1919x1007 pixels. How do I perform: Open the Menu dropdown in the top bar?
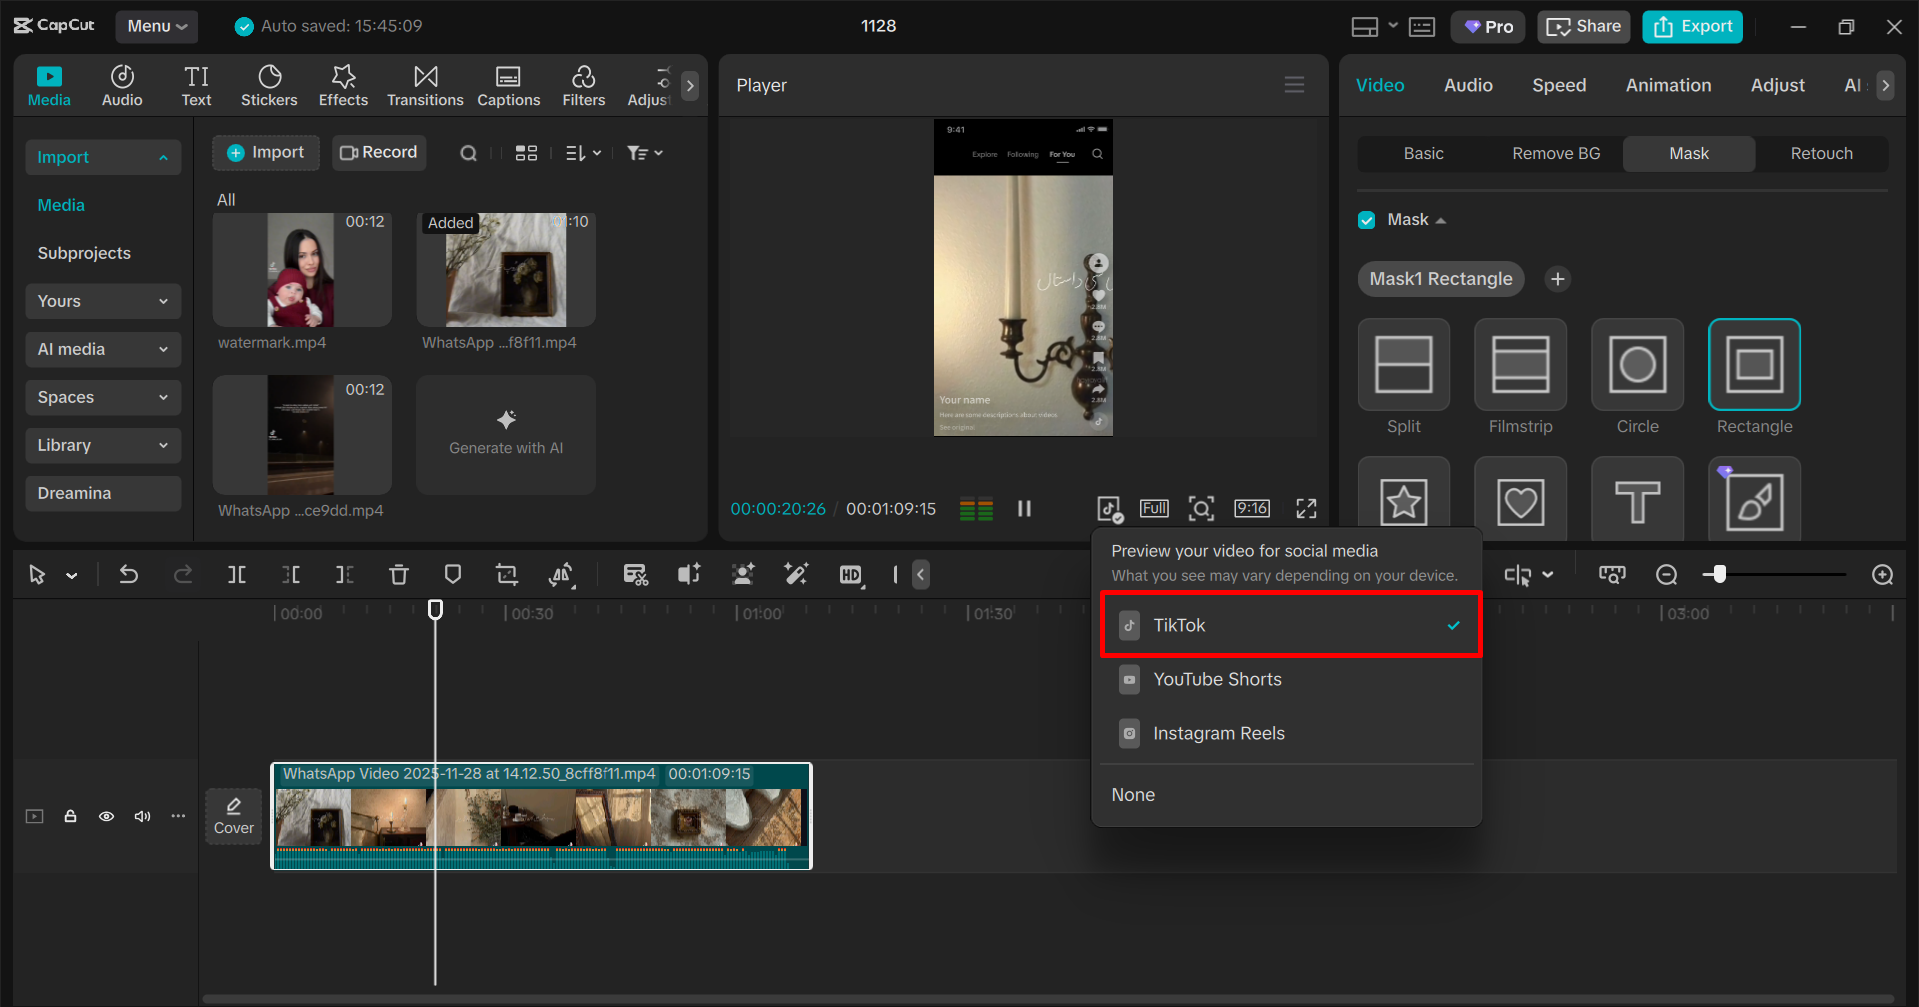click(156, 26)
